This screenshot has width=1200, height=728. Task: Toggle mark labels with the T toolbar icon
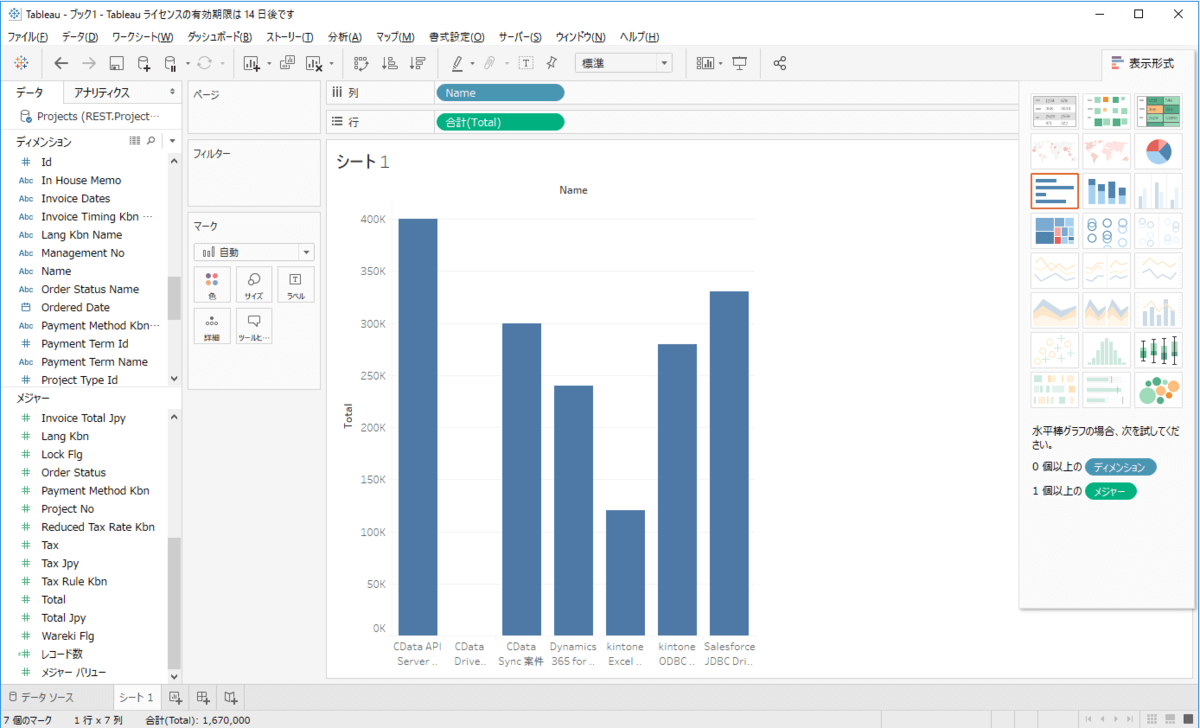525,63
